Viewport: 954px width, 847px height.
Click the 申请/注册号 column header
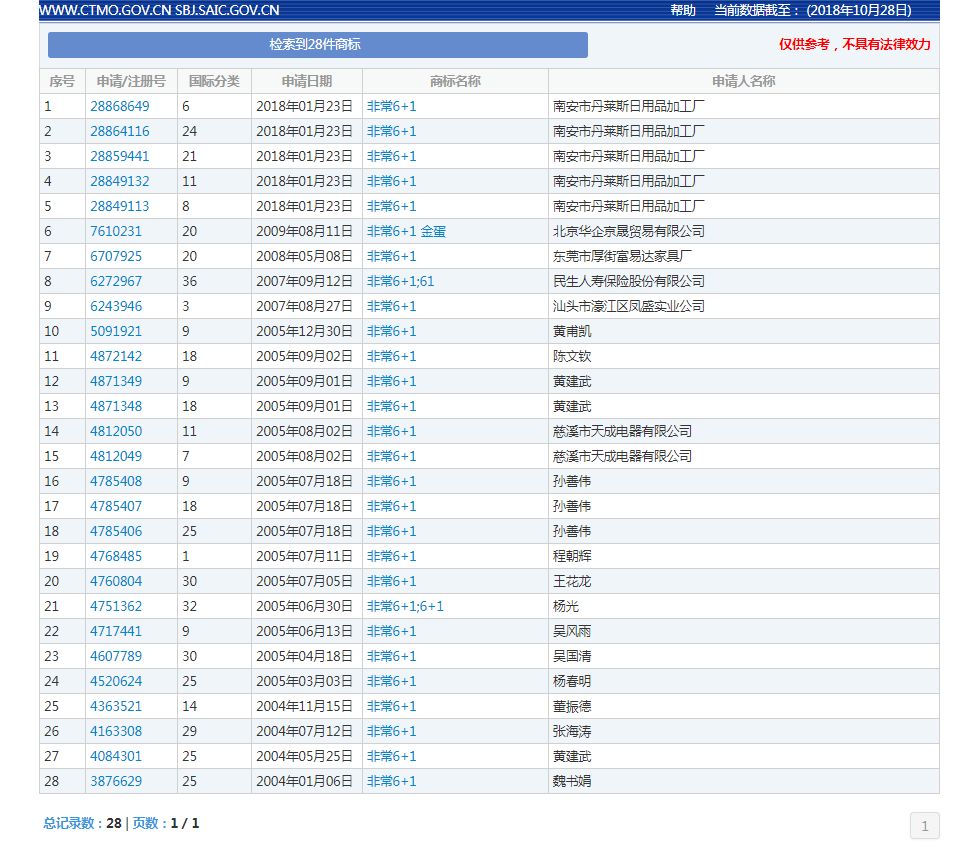131,81
